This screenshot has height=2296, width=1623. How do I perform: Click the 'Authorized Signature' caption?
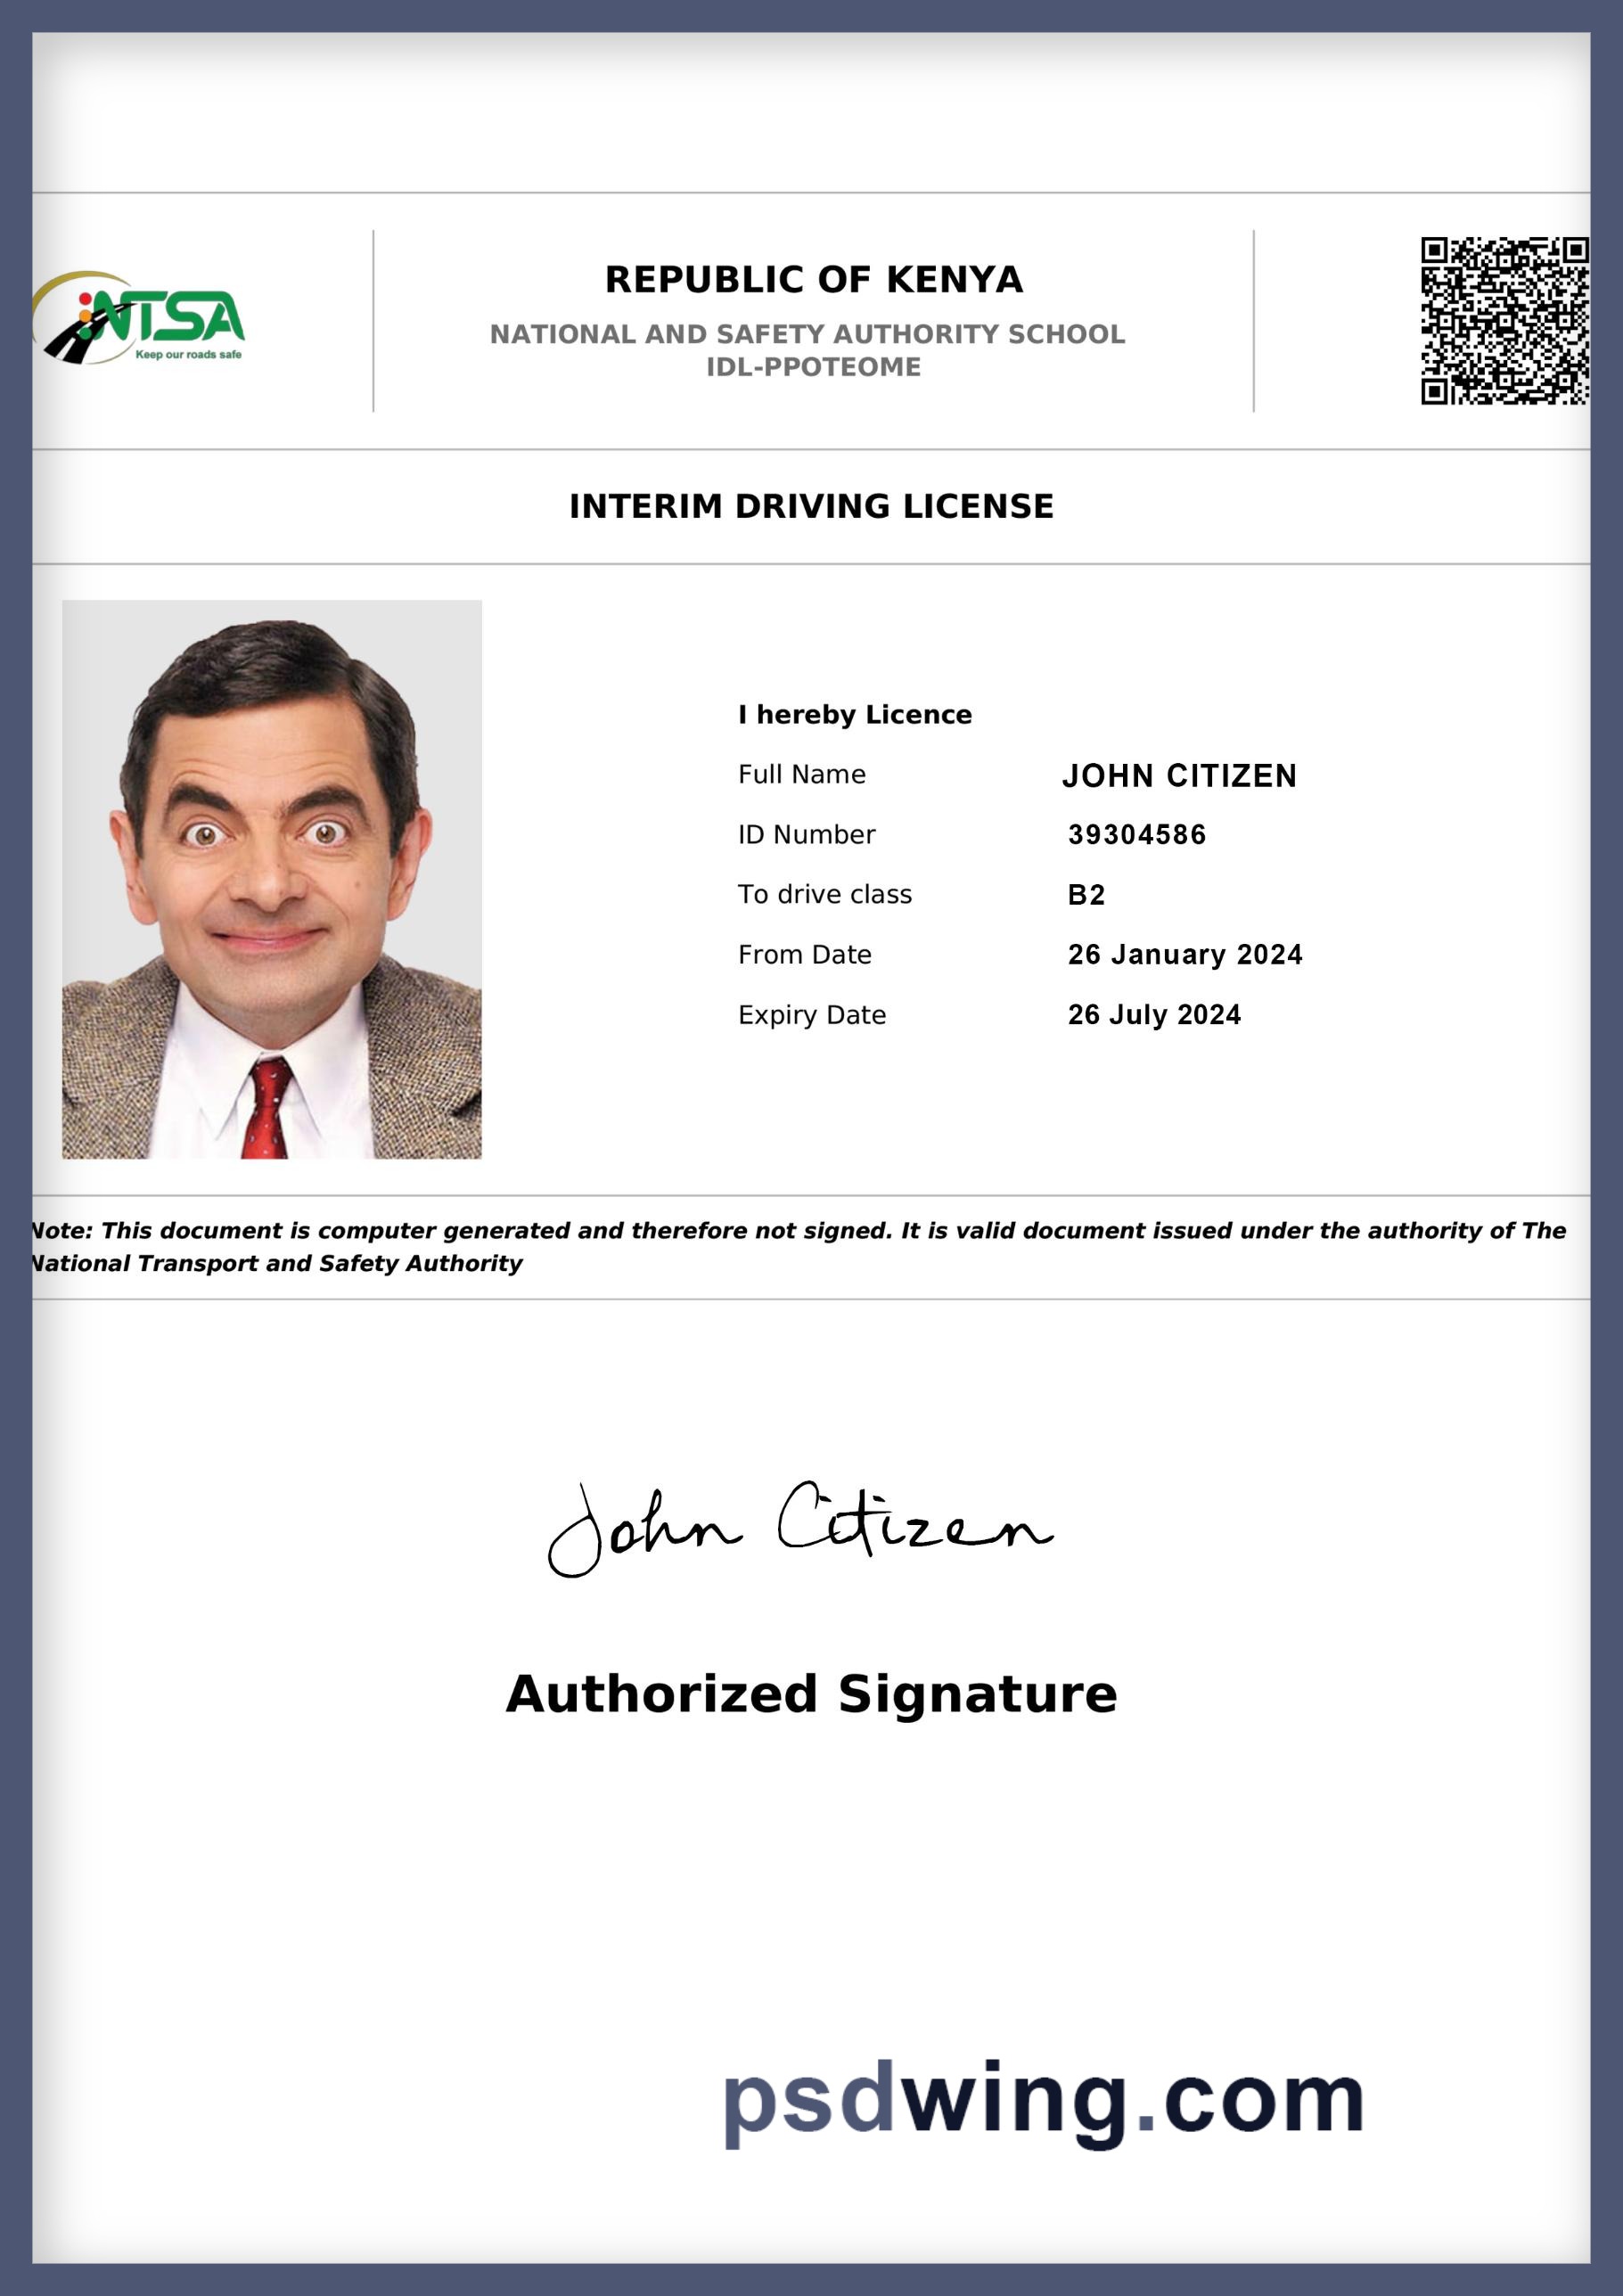click(x=812, y=1694)
